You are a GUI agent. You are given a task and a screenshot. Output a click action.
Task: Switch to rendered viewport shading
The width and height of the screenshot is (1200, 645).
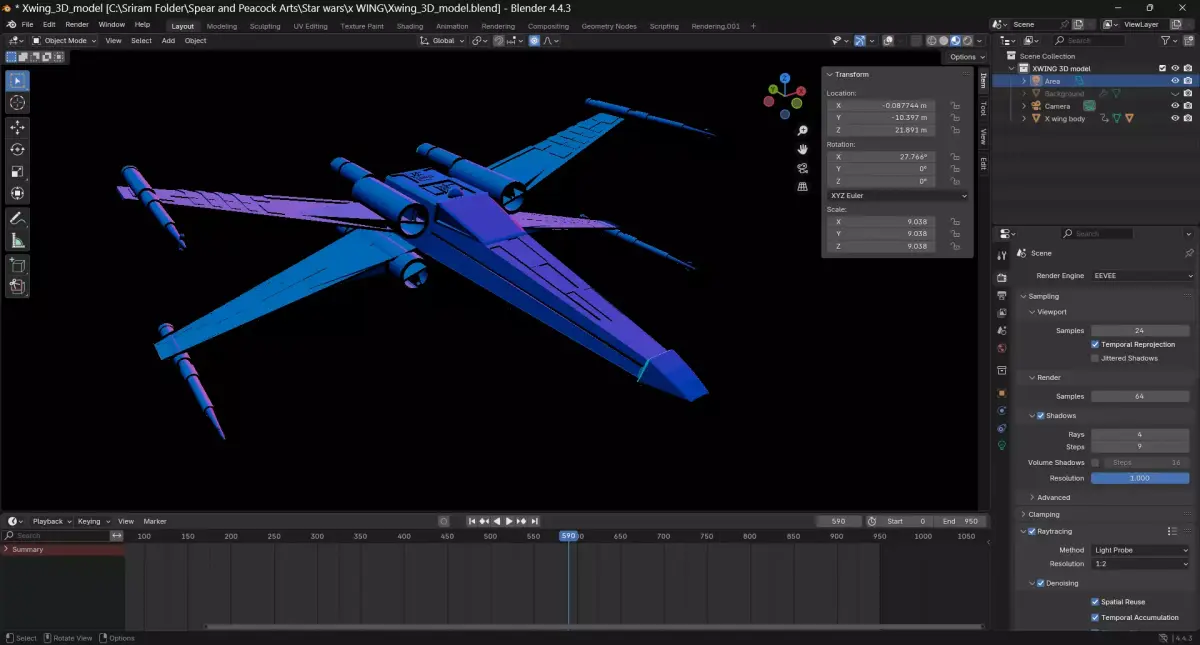pyautogui.click(x=968, y=41)
